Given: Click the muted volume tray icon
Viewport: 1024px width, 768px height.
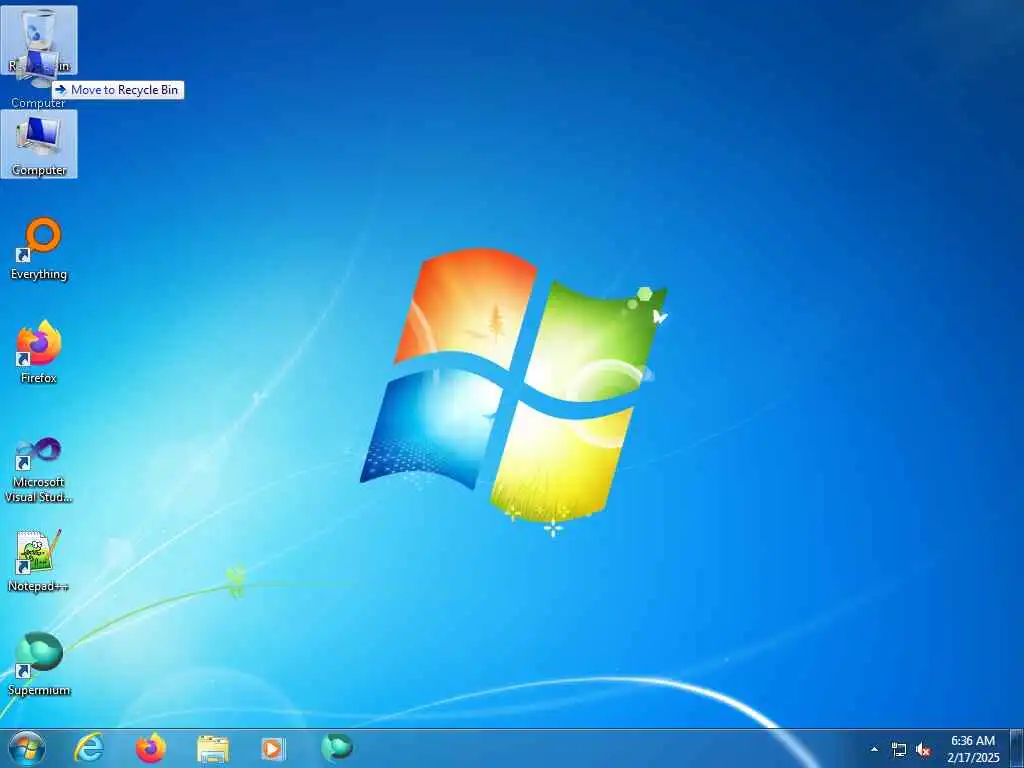Looking at the screenshot, I should [923, 750].
